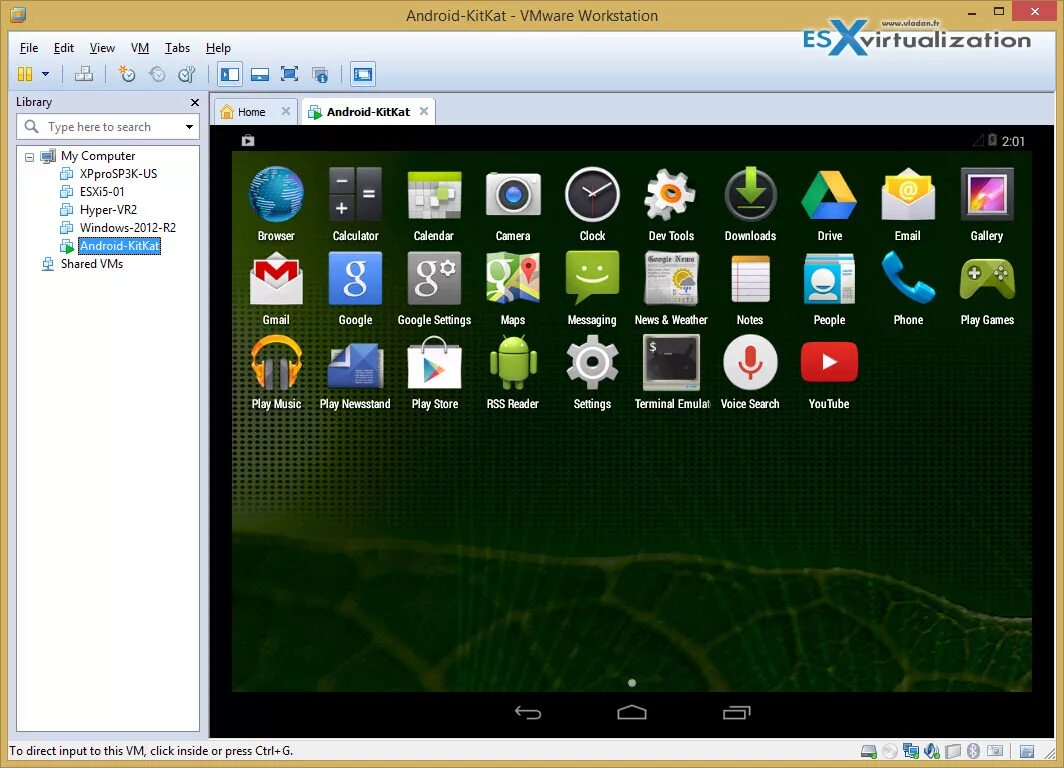Switch to Unity mode toolbar icon
The width and height of the screenshot is (1064, 768).
pos(320,74)
